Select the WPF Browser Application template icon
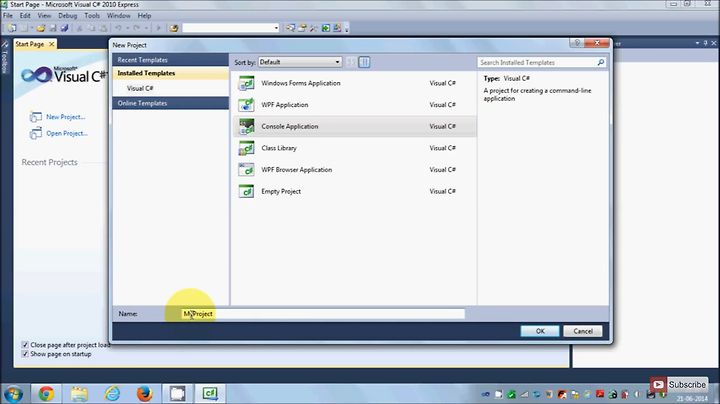This screenshot has height=404, width=720. click(x=247, y=169)
